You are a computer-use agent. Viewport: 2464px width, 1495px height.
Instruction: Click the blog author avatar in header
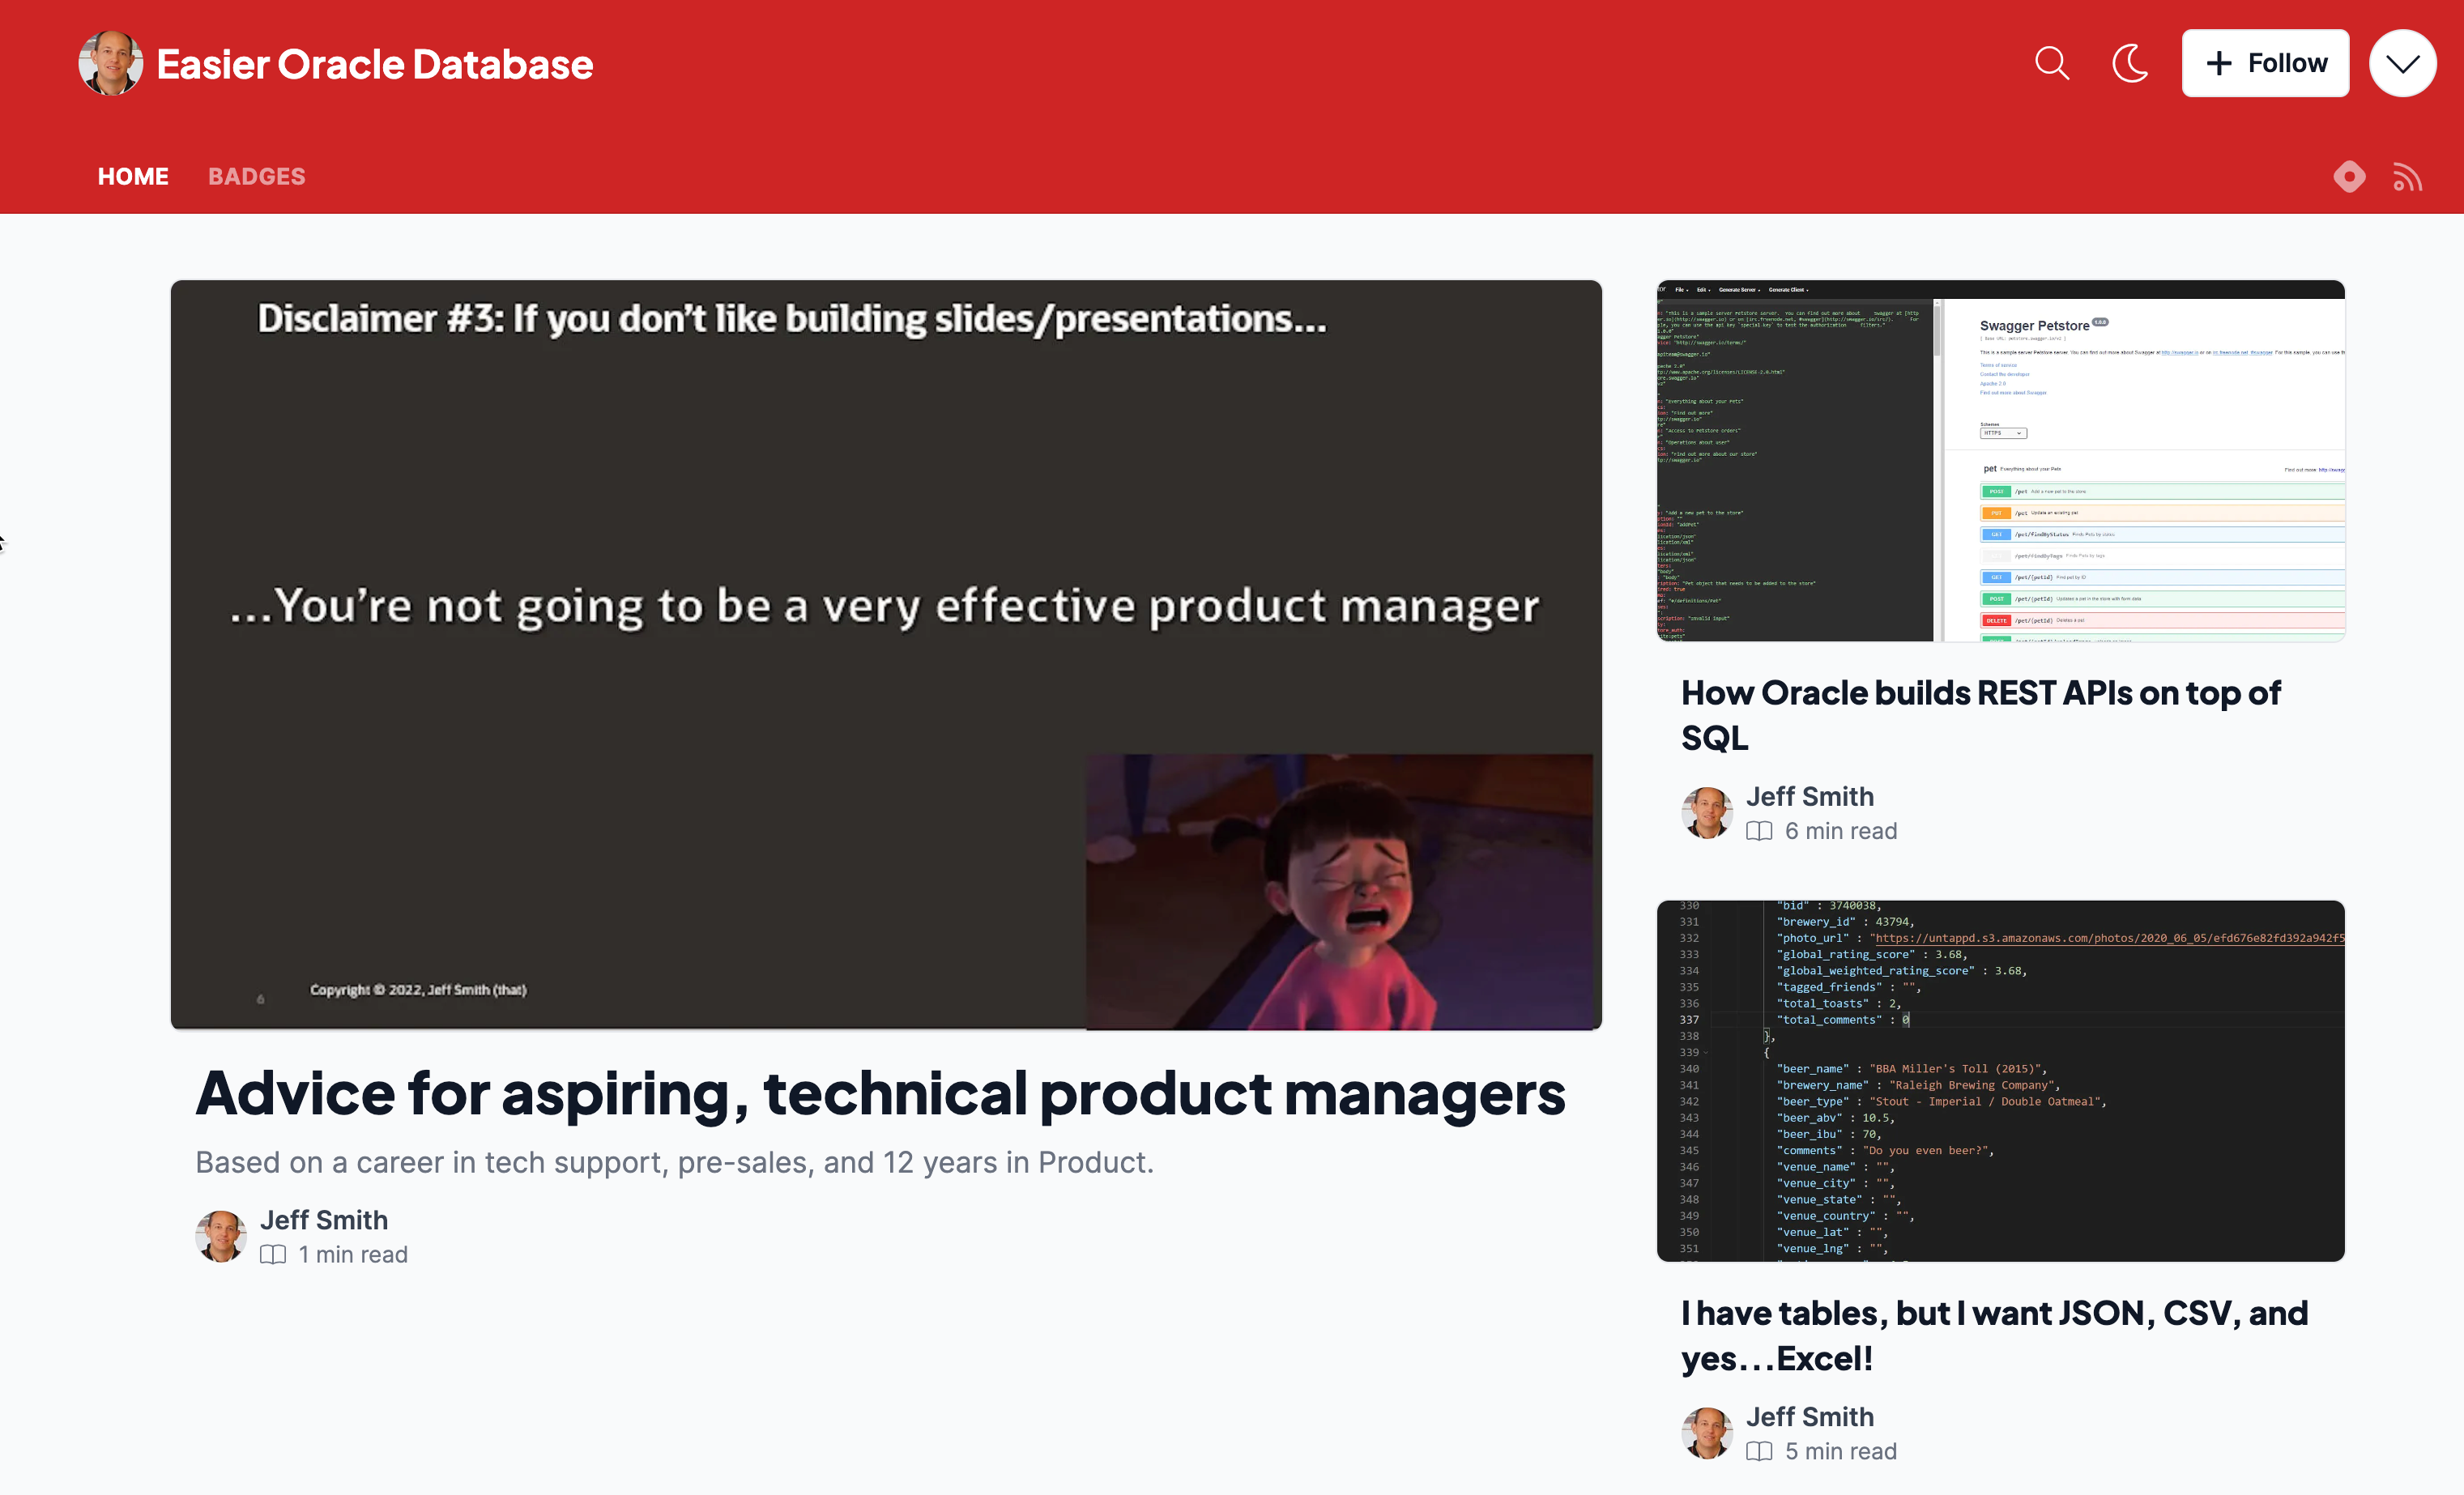(110, 63)
